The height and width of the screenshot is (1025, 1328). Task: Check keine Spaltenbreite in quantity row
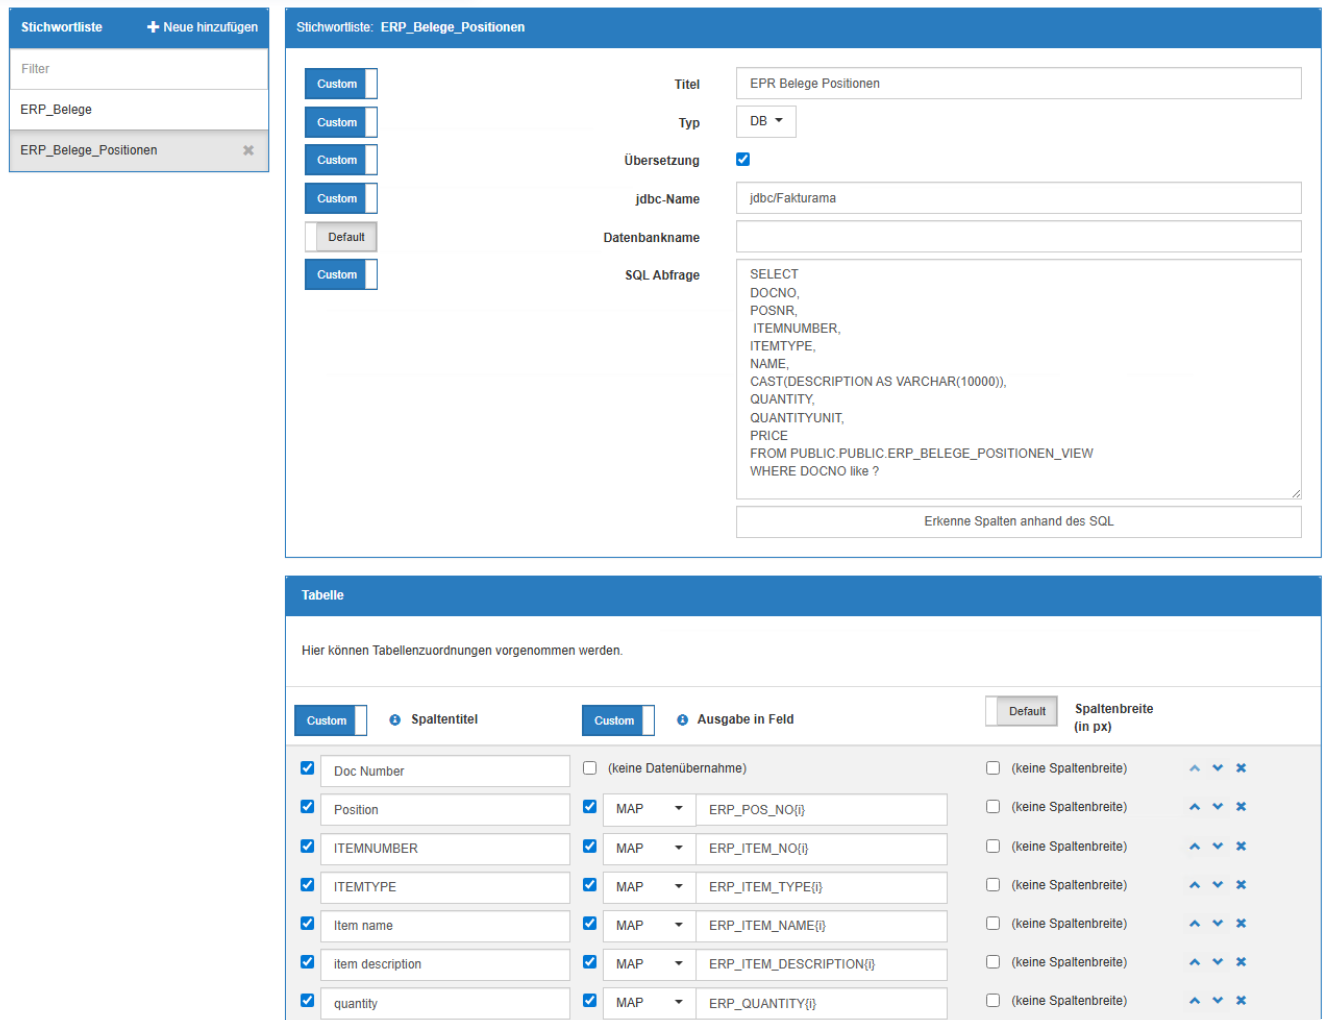tap(993, 1000)
